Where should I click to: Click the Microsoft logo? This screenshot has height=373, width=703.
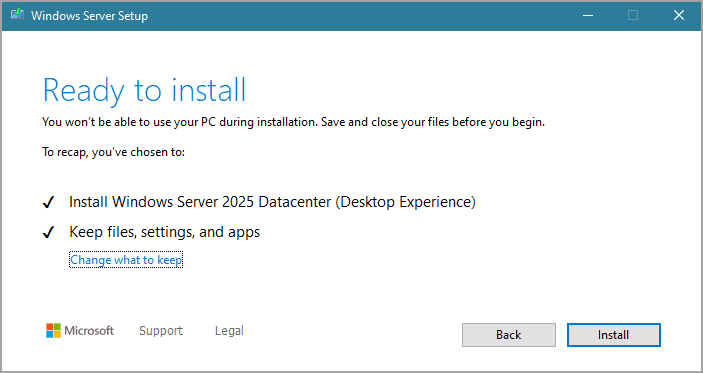(x=80, y=330)
